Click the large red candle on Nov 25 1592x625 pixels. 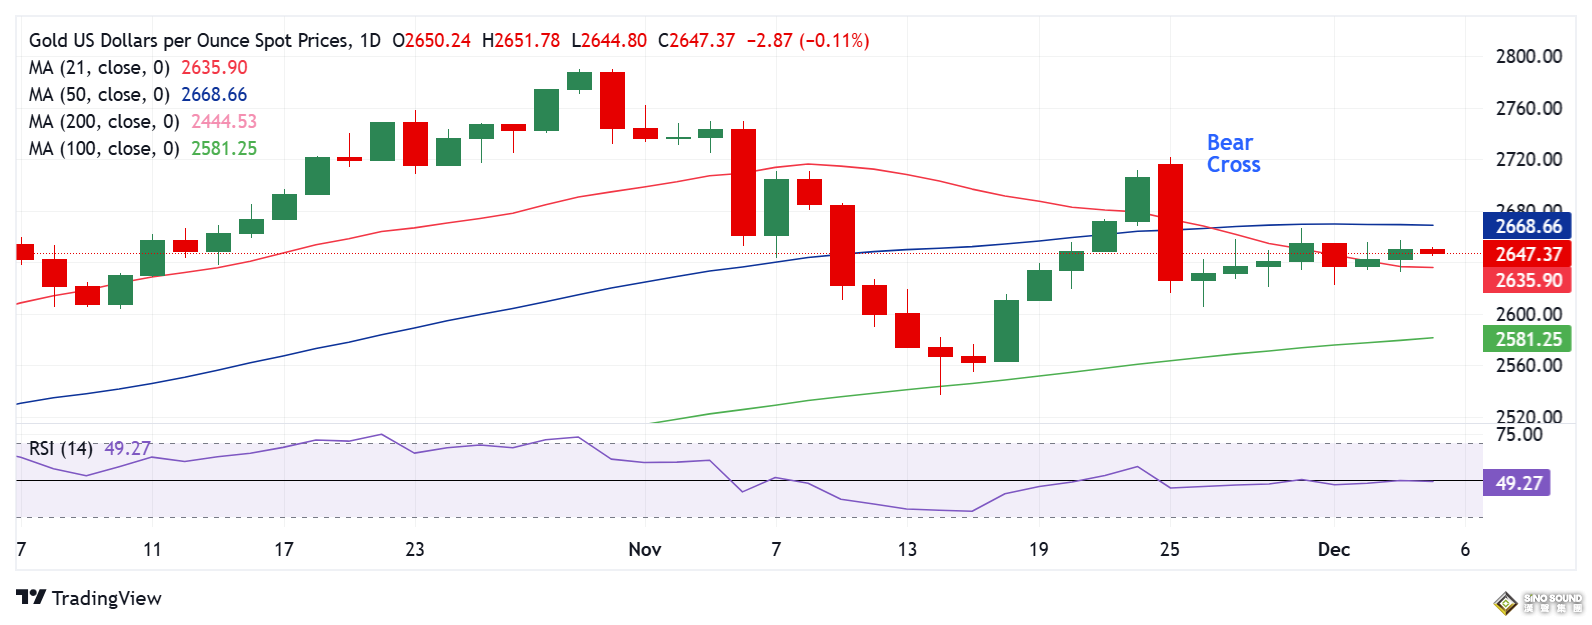[x=1170, y=223]
